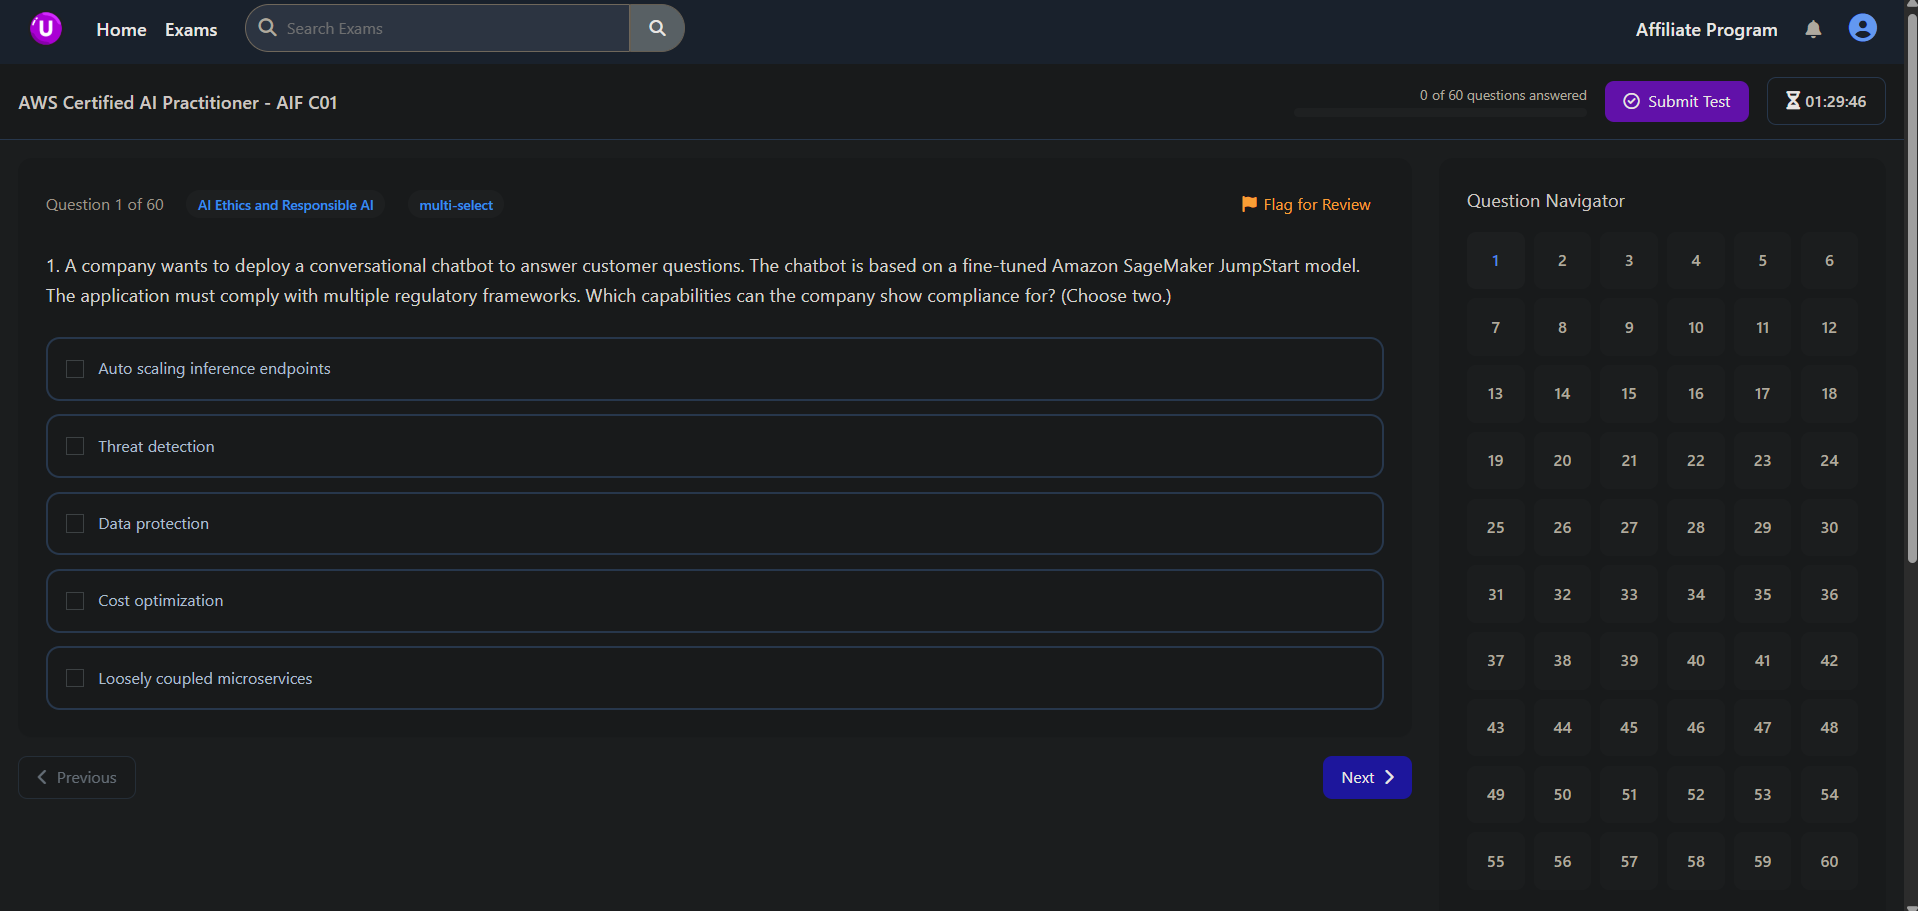Screen dimensions: 1918x911
Task: Jump to question 22 in navigator
Action: coord(1696,460)
